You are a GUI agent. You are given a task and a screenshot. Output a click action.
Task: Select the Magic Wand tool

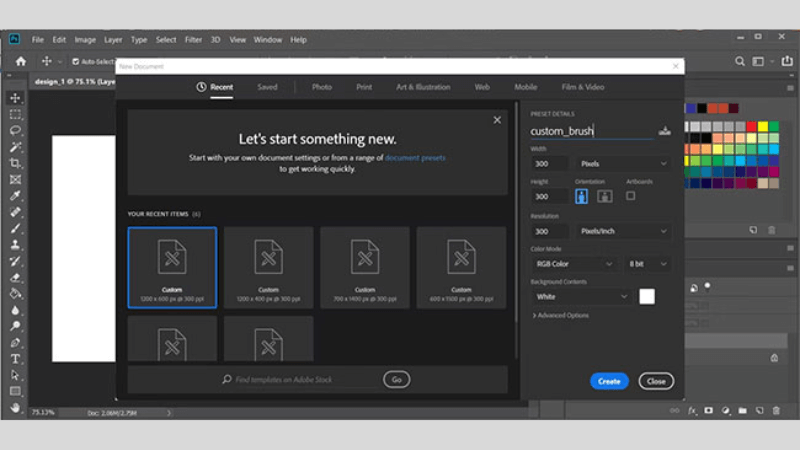15,147
